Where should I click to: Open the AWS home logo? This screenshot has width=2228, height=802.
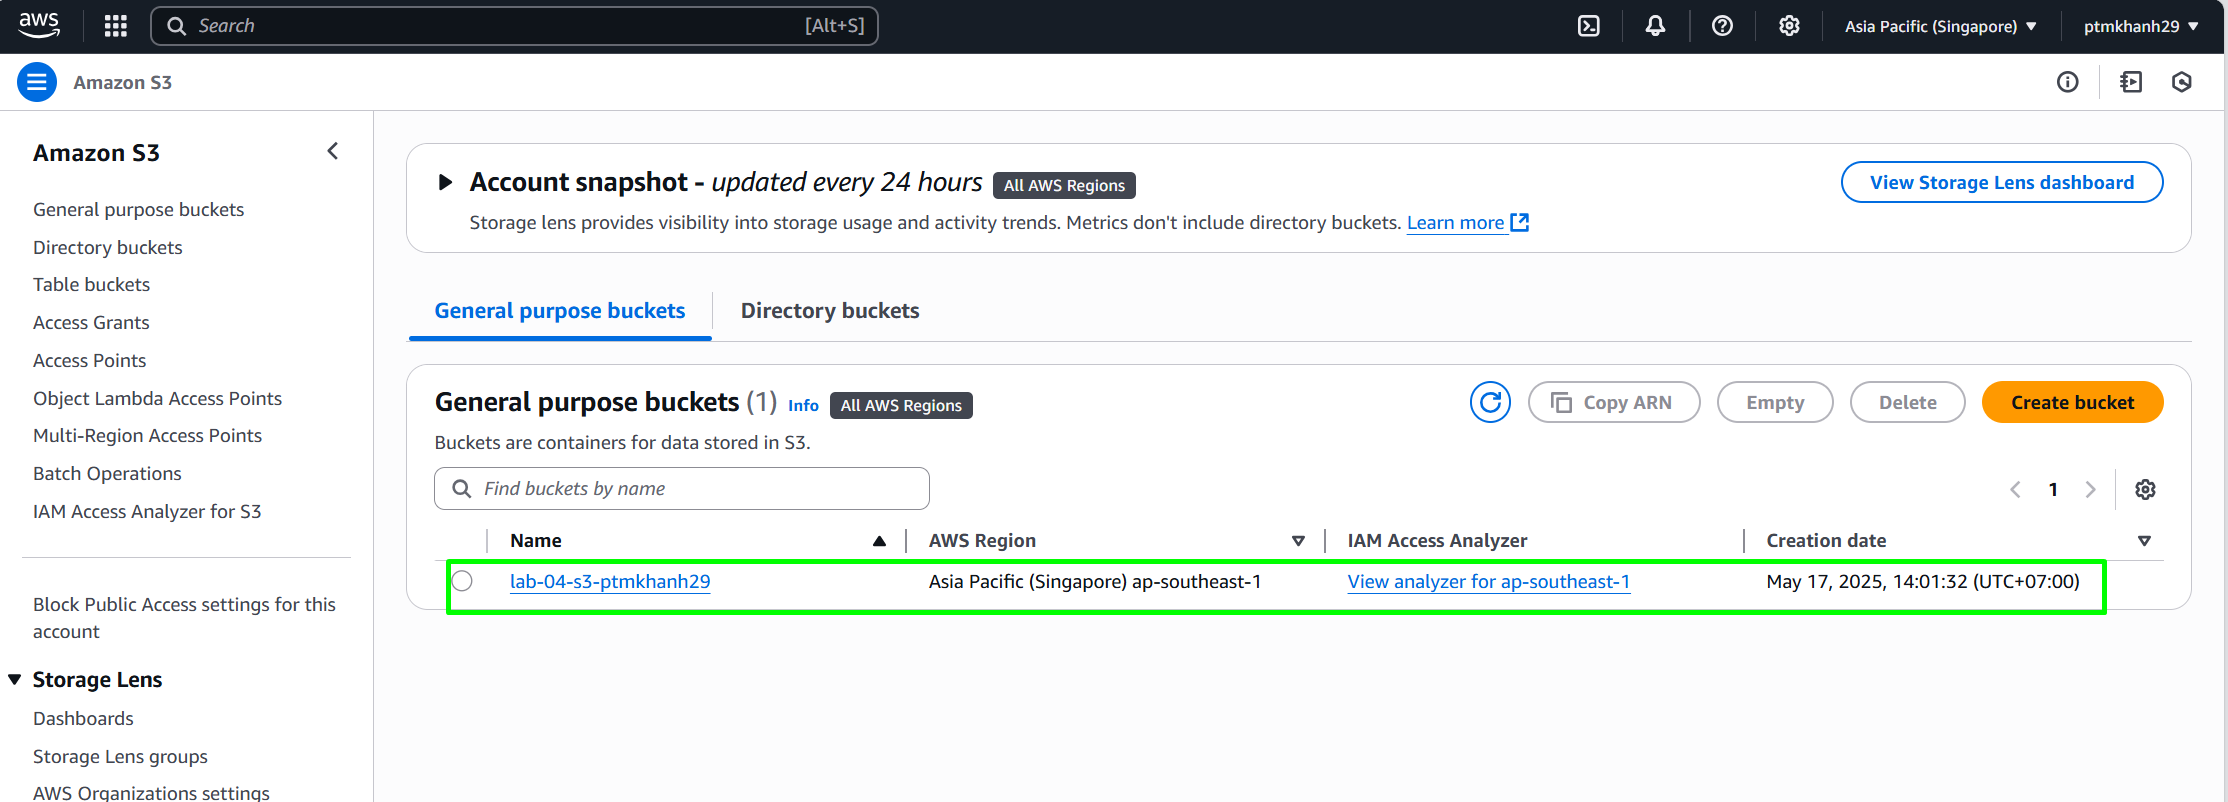(x=39, y=25)
